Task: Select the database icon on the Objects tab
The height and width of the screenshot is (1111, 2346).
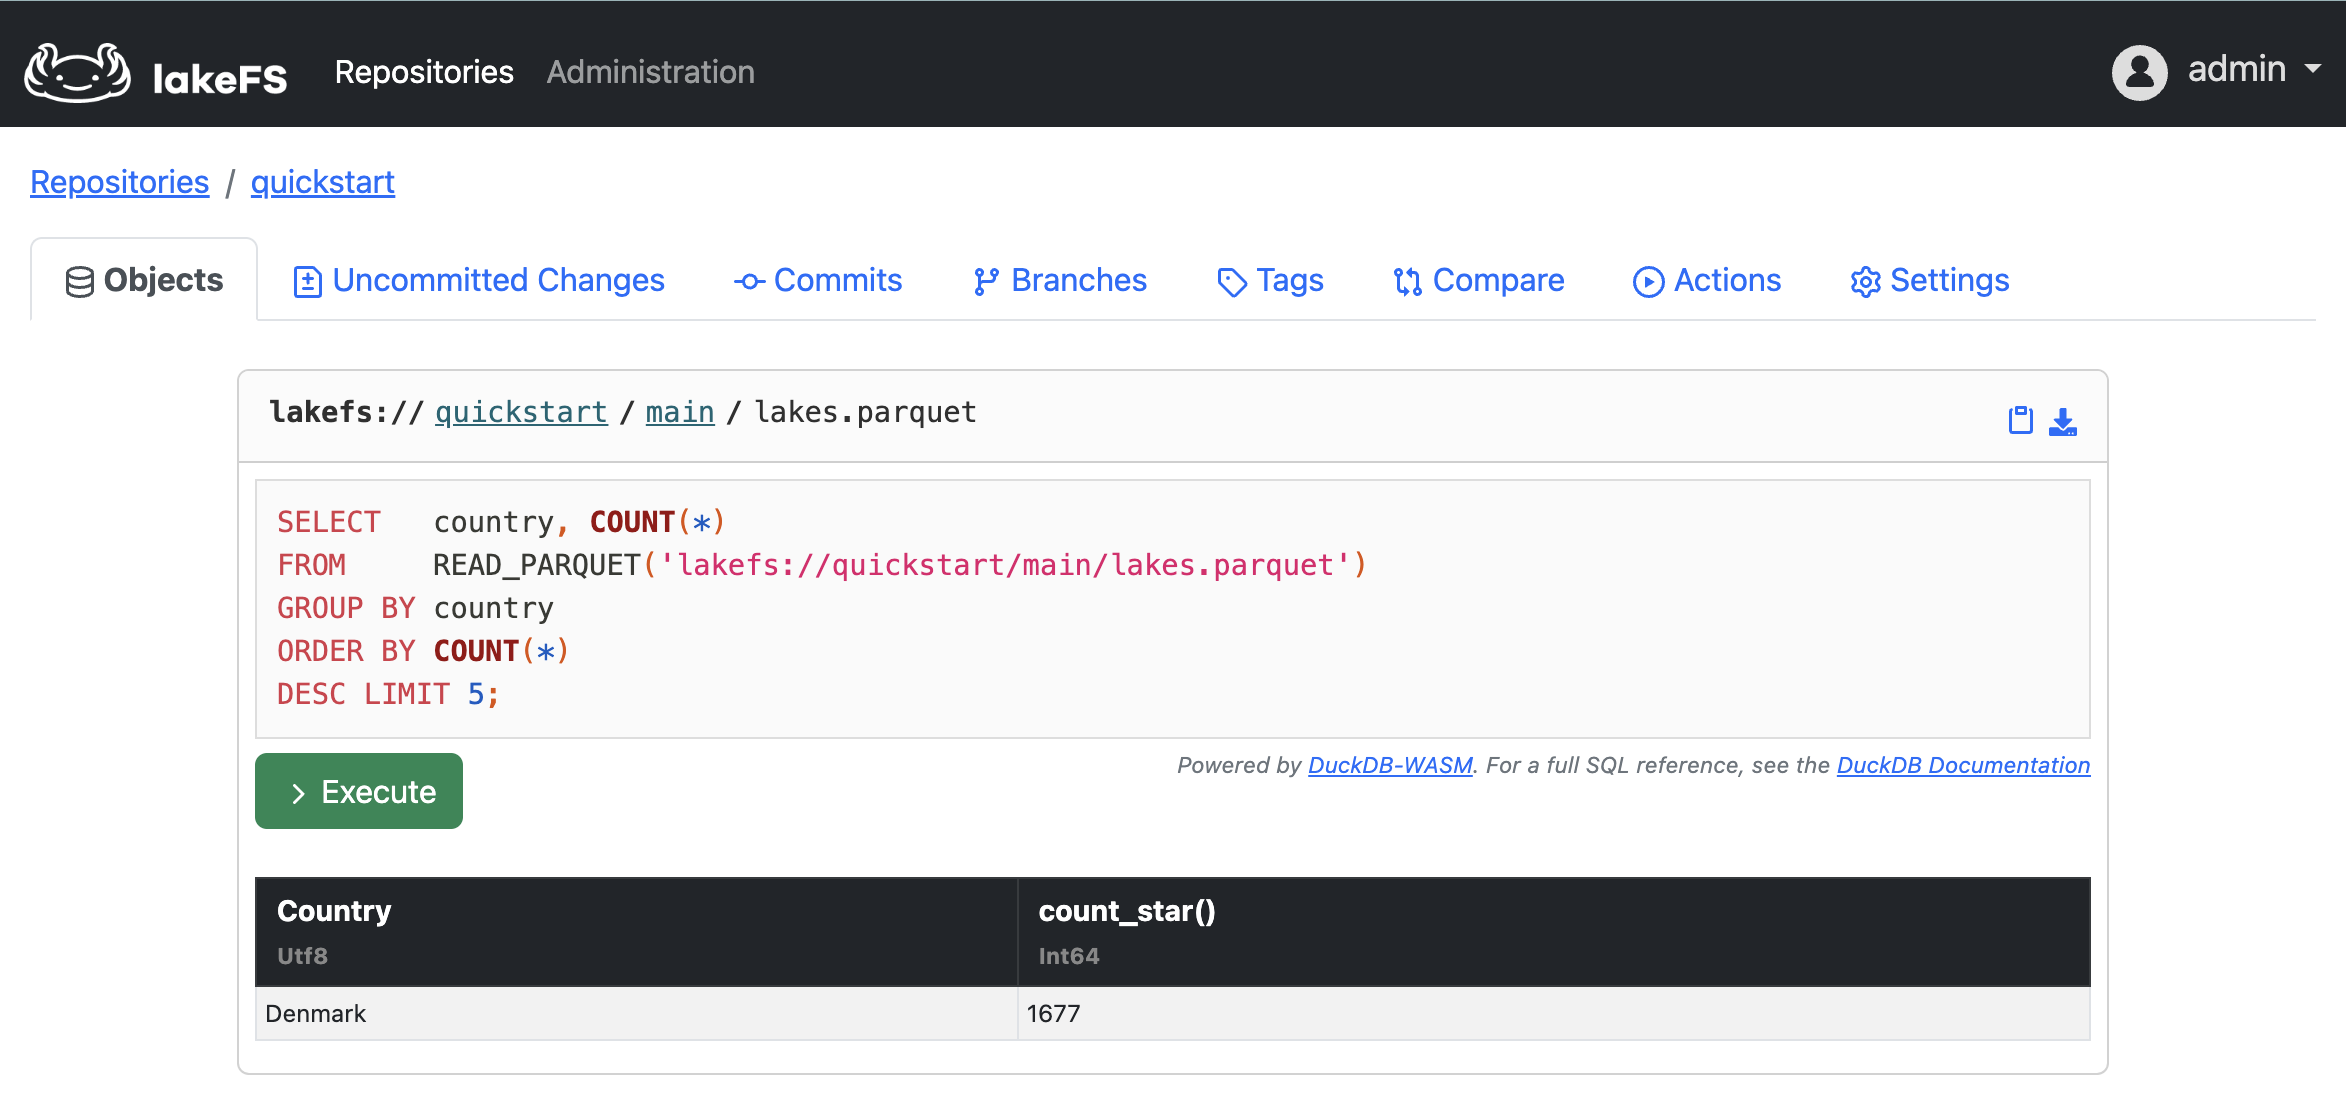Action: [81, 280]
